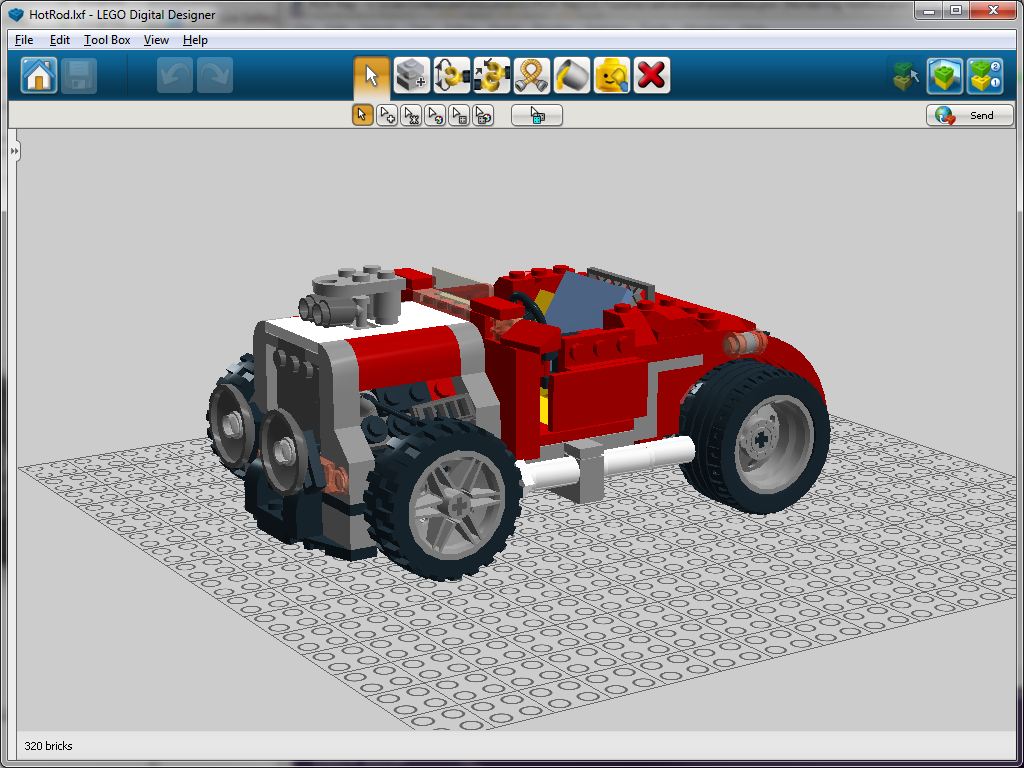Screen dimensions: 1024x768
Task: Select the Flex tool
Action: 531,74
